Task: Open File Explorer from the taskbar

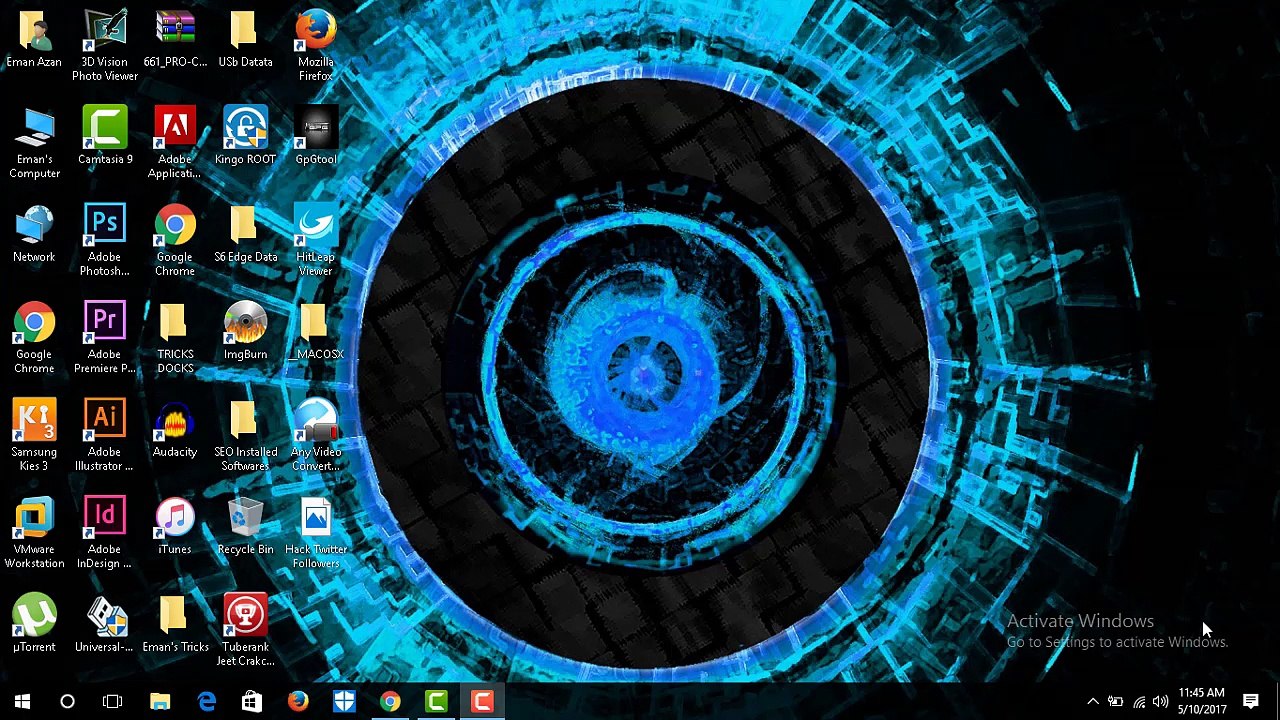Action: 160,701
